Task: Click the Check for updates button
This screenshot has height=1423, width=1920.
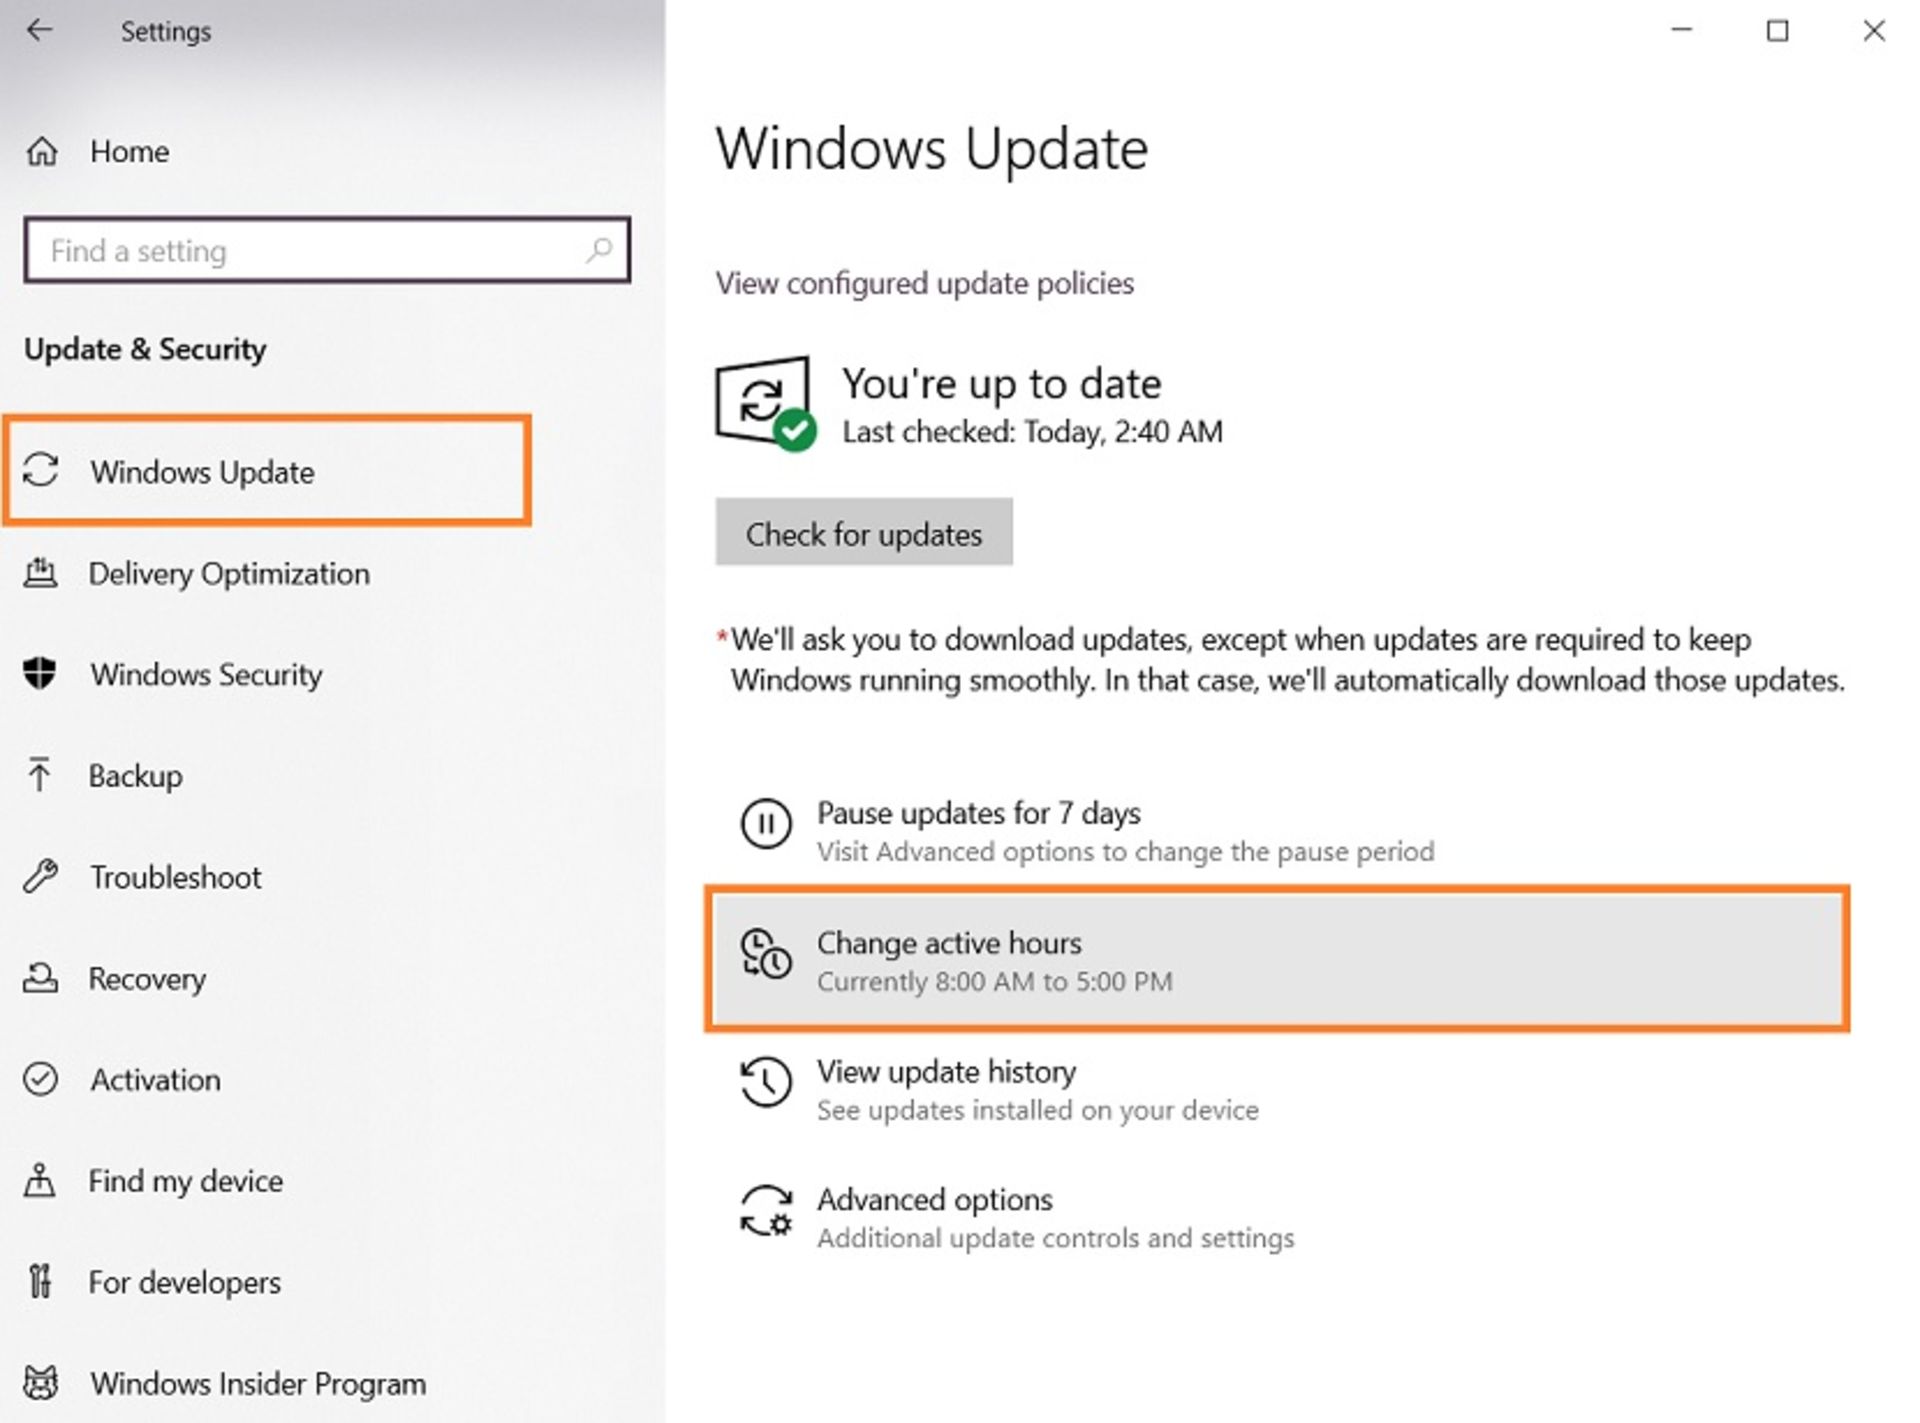Action: [864, 532]
